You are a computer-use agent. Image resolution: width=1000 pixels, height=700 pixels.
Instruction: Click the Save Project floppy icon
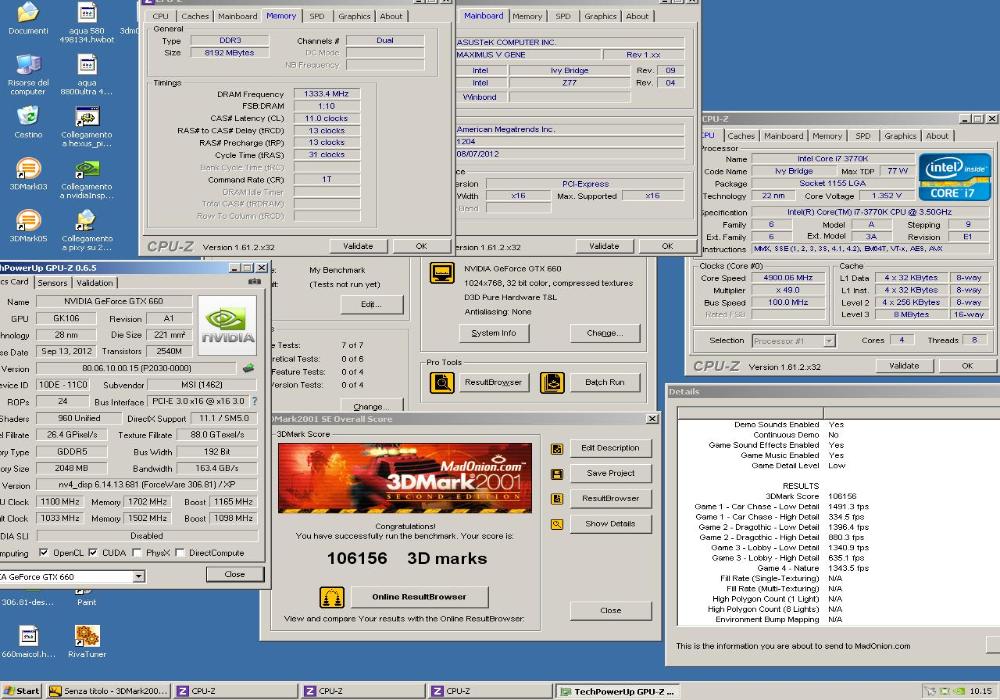click(557, 474)
